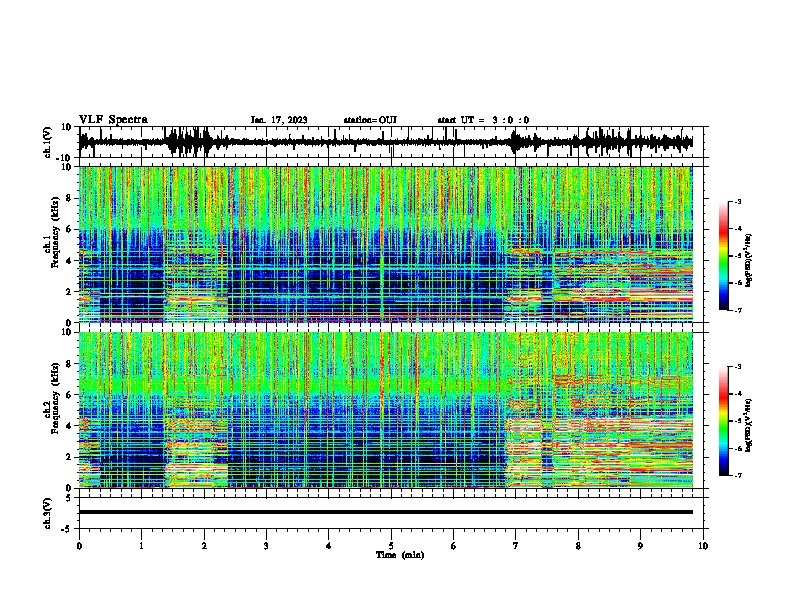
Task: Click the ch.1(V) waveform trace panel
Action: coord(393,142)
